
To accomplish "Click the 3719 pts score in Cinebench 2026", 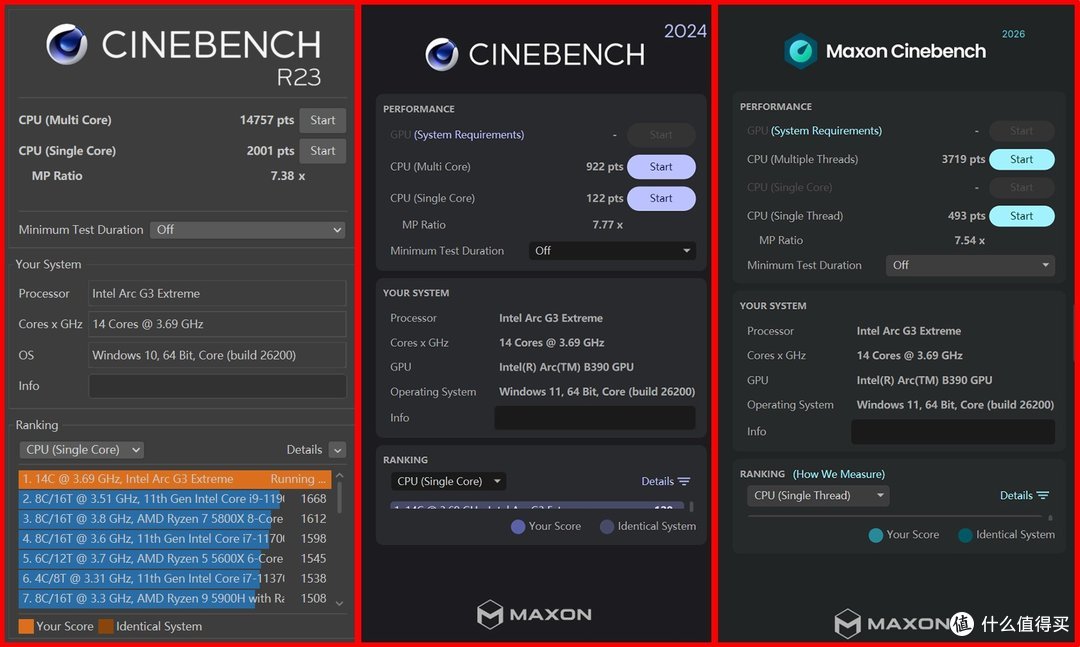I will (963, 159).
